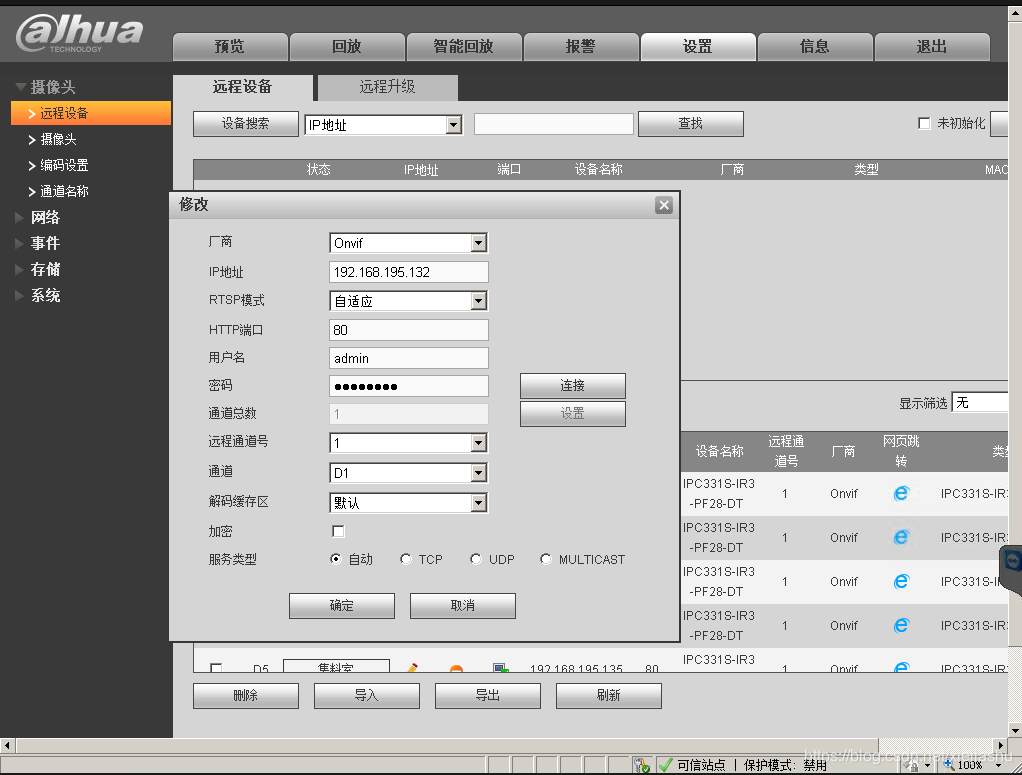Open the 报警 top tab

point(581,47)
